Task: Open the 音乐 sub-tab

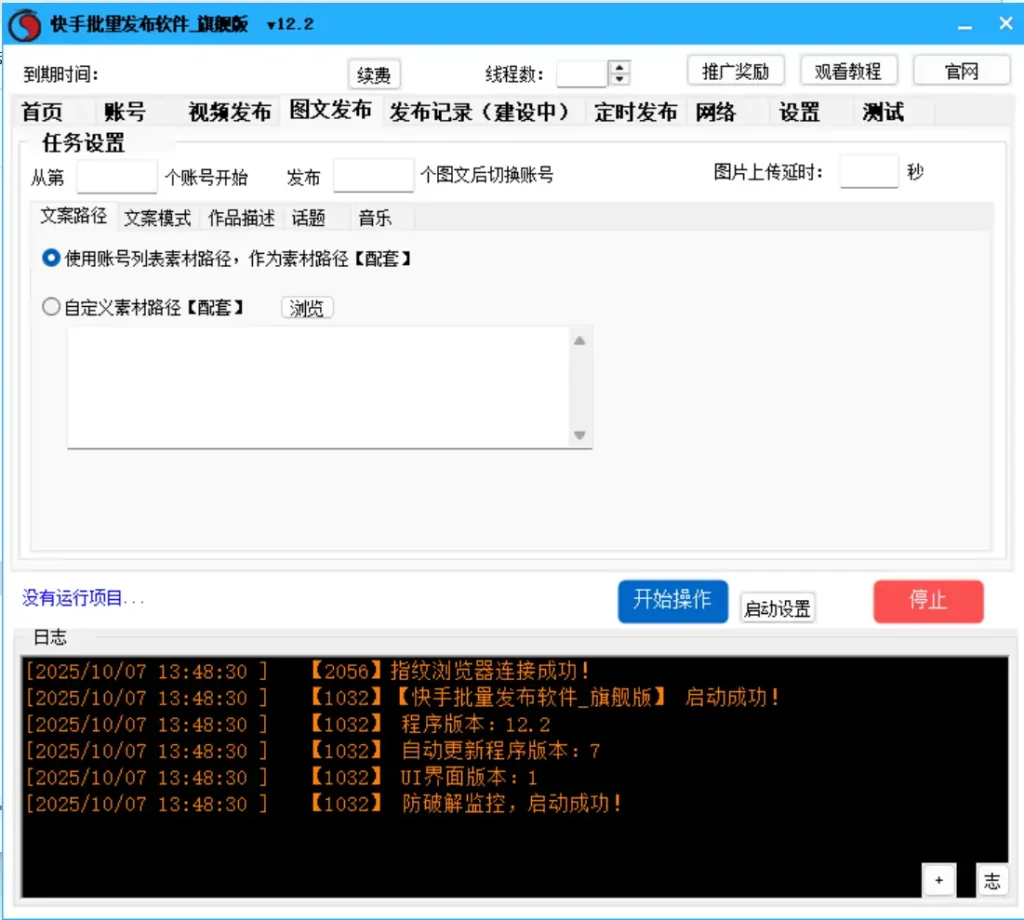Action: point(375,217)
